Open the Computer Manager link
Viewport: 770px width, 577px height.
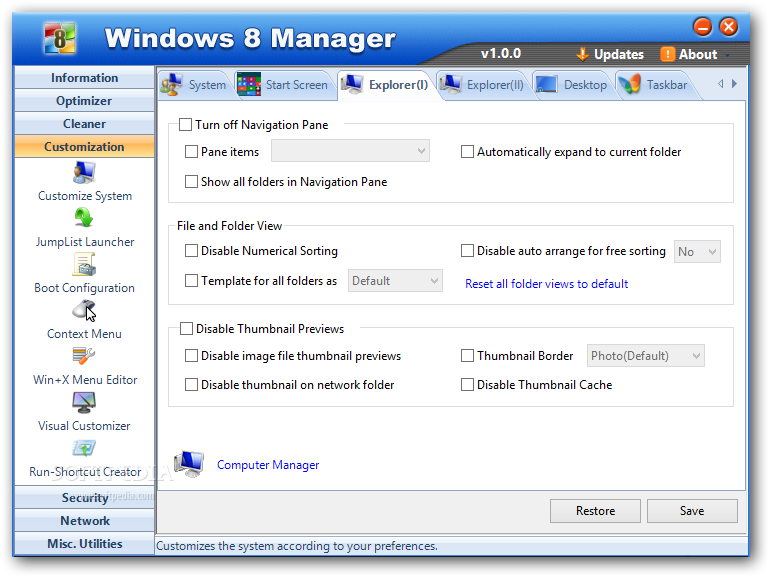(x=268, y=465)
